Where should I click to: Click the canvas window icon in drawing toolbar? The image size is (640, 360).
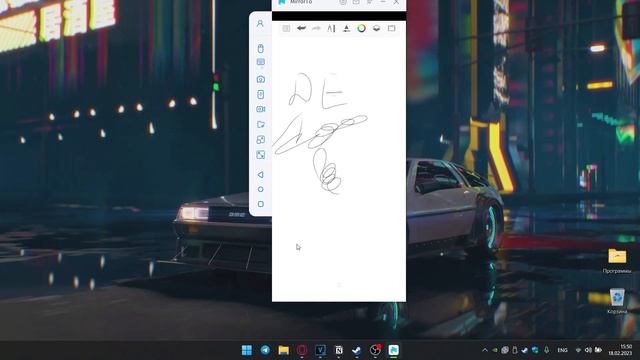click(x=391, y=28)
